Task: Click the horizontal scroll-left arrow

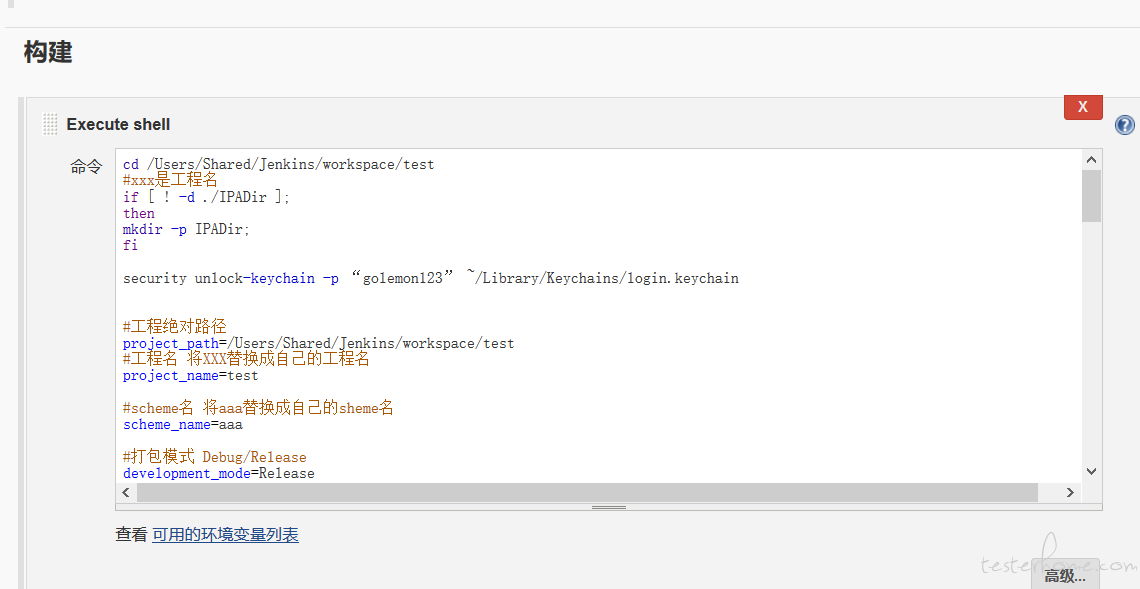Action: [126, 492]
